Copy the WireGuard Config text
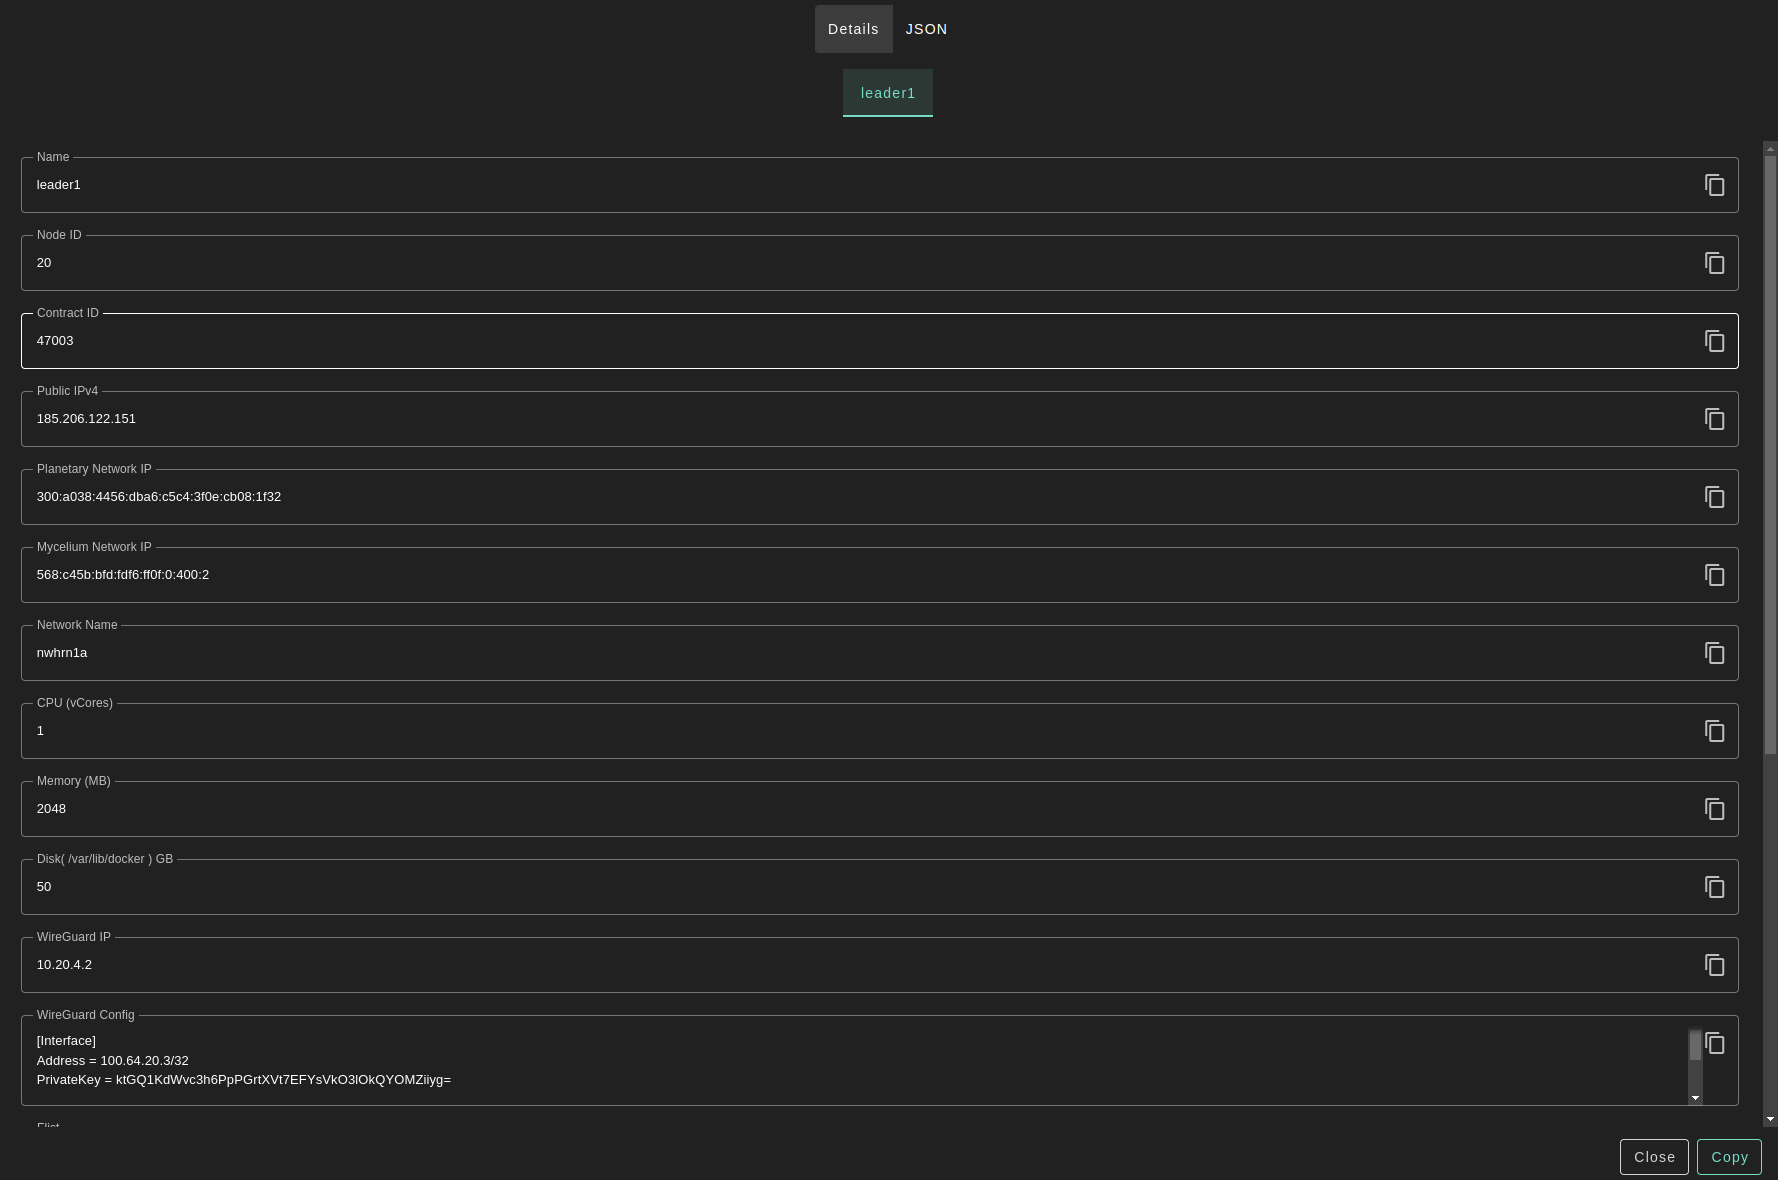Image resolution: width=1778 pixels, height=1180 pixels. [x=1714, y=1043]
